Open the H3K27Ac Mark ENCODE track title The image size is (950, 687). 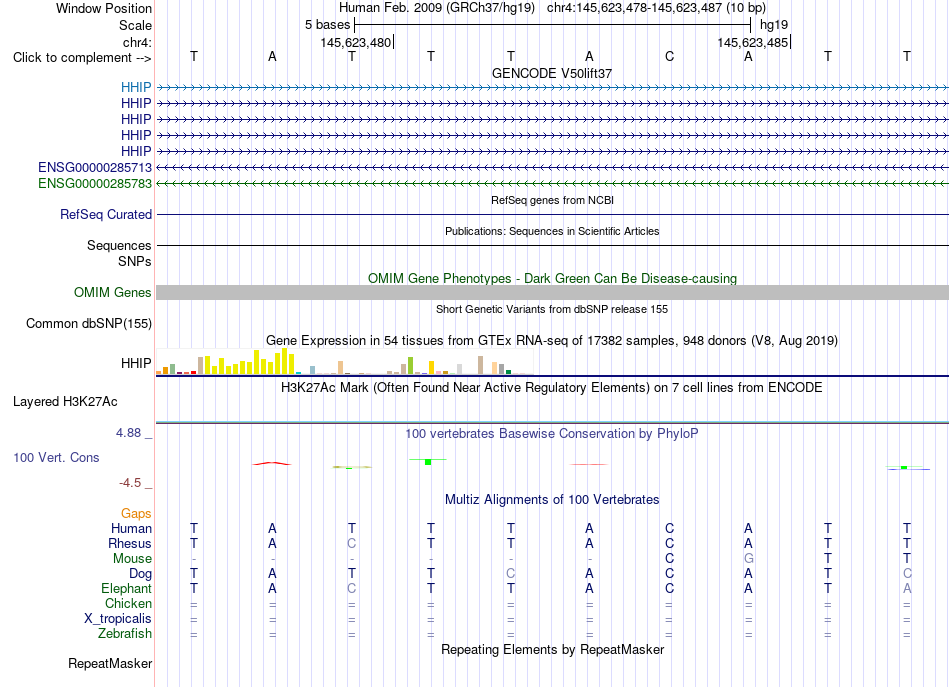(x=552, y=388)
